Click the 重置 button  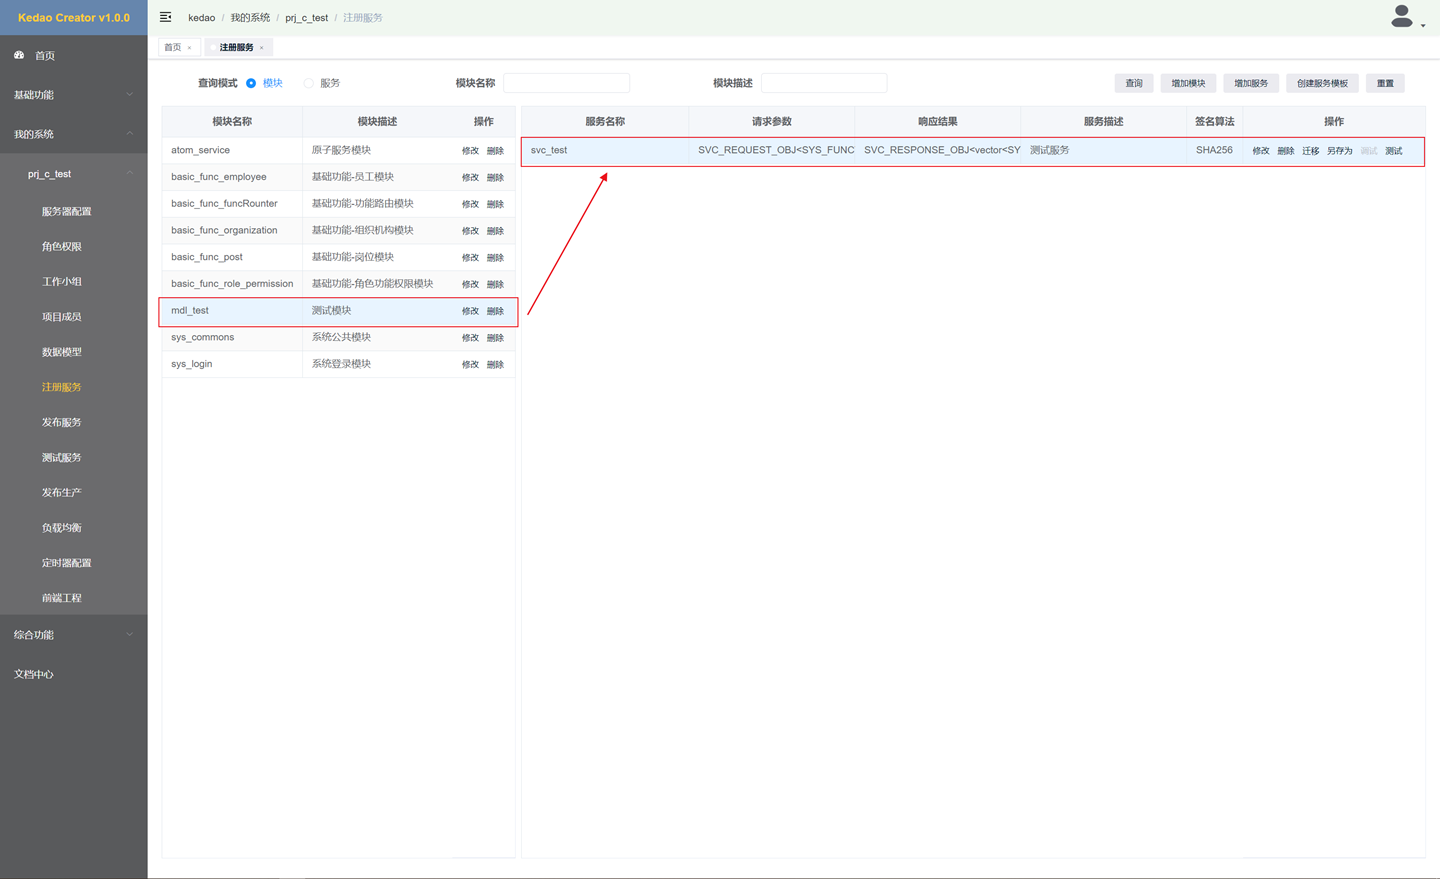pyautogui.click(x=1385, y=83)
